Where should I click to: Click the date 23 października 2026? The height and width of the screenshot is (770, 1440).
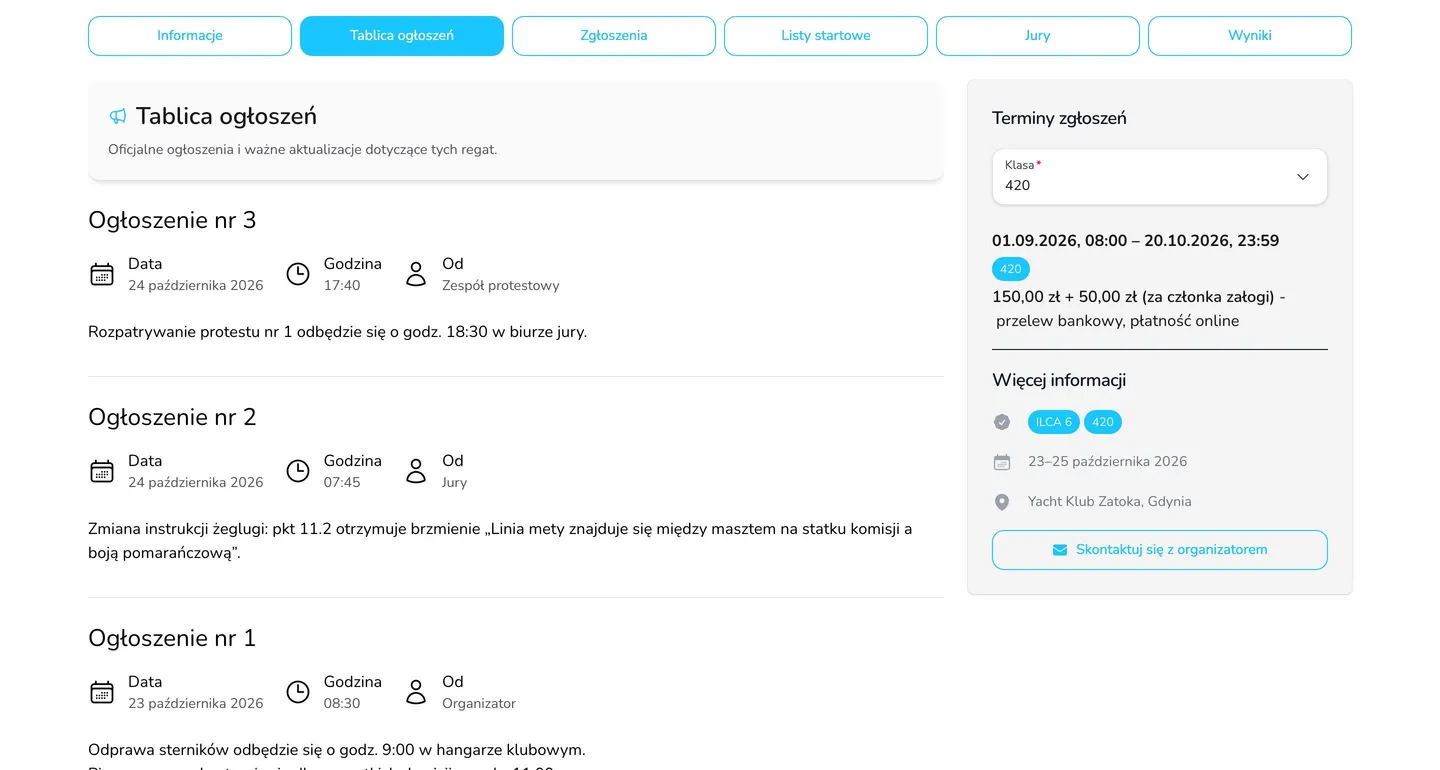196,704
